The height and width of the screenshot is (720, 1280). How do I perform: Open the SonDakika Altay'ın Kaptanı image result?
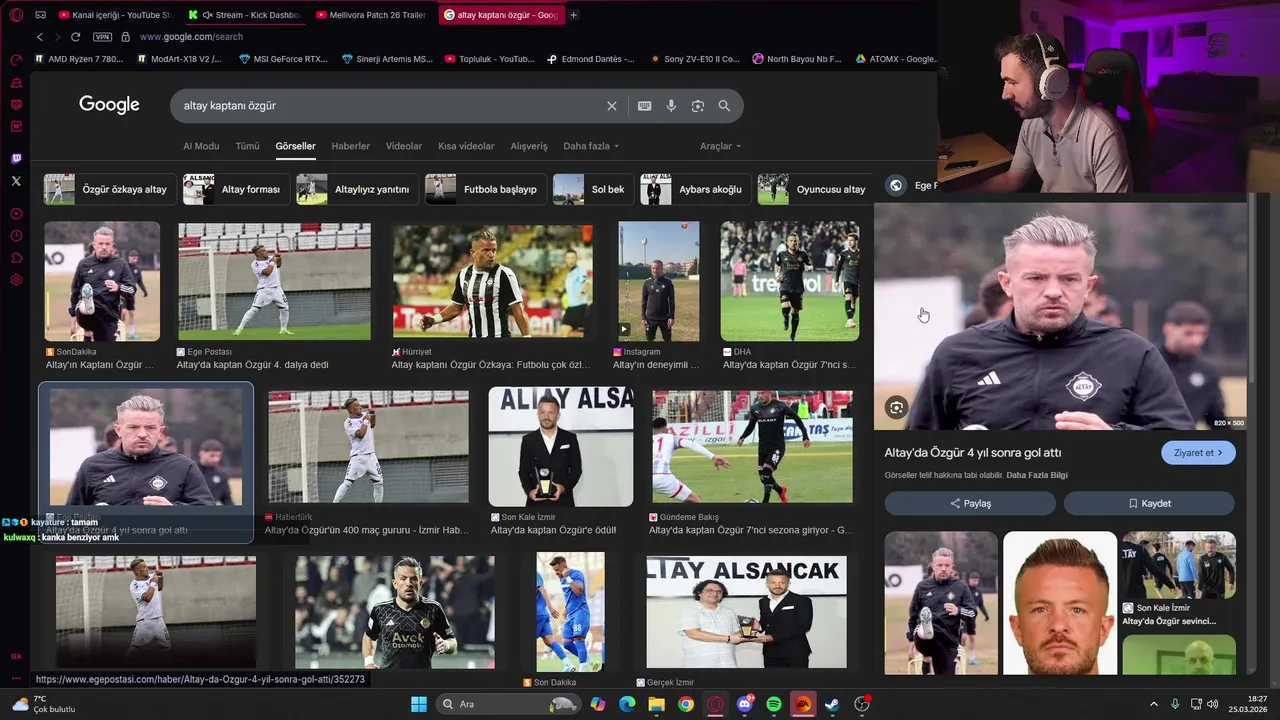[x=102, y=281]
